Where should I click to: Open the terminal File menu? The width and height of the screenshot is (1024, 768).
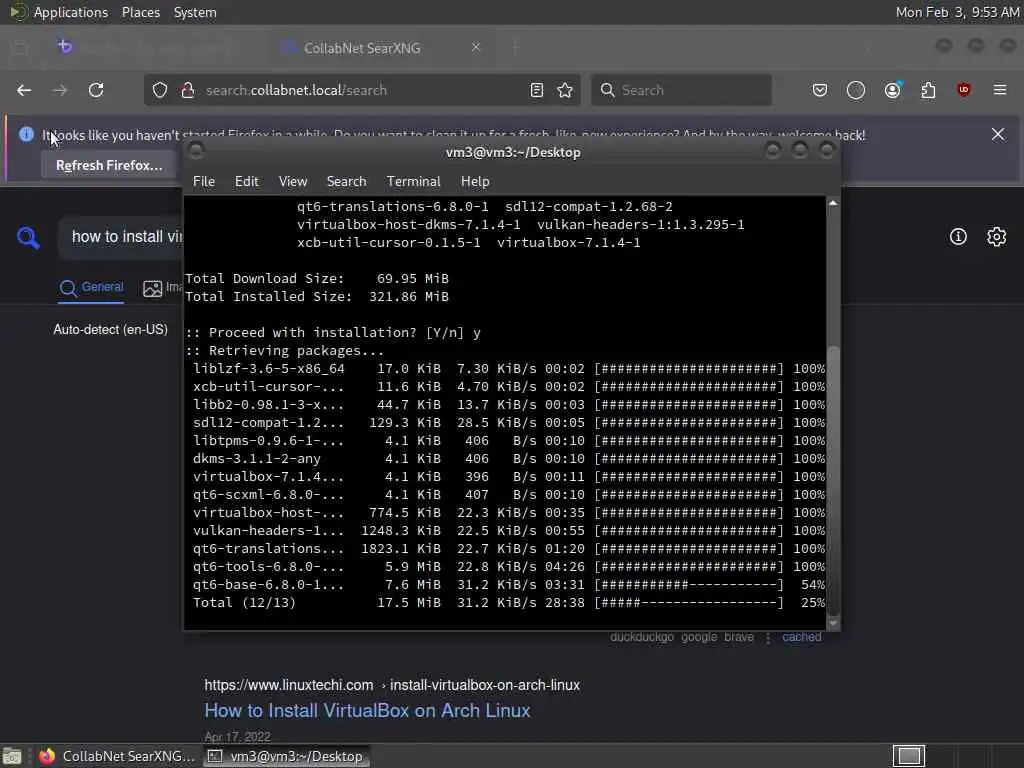[x=204, y=182]
